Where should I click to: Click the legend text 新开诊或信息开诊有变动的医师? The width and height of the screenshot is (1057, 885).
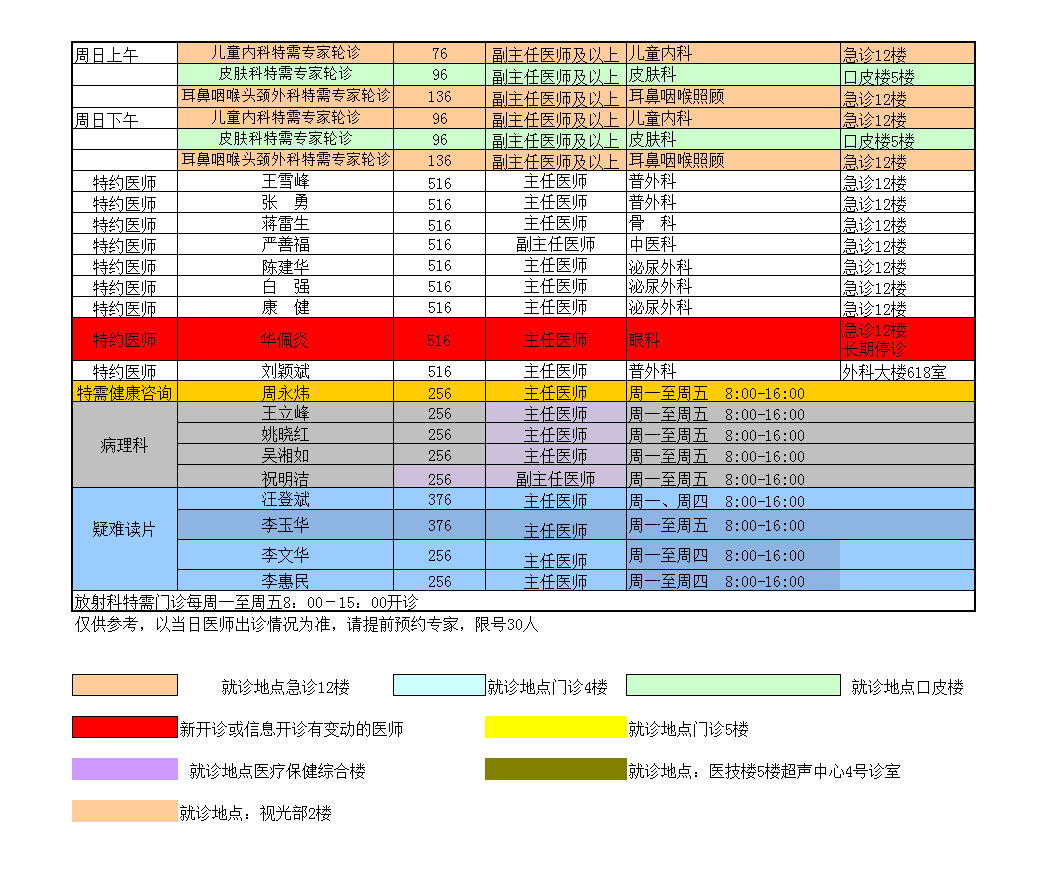(291, 729)
